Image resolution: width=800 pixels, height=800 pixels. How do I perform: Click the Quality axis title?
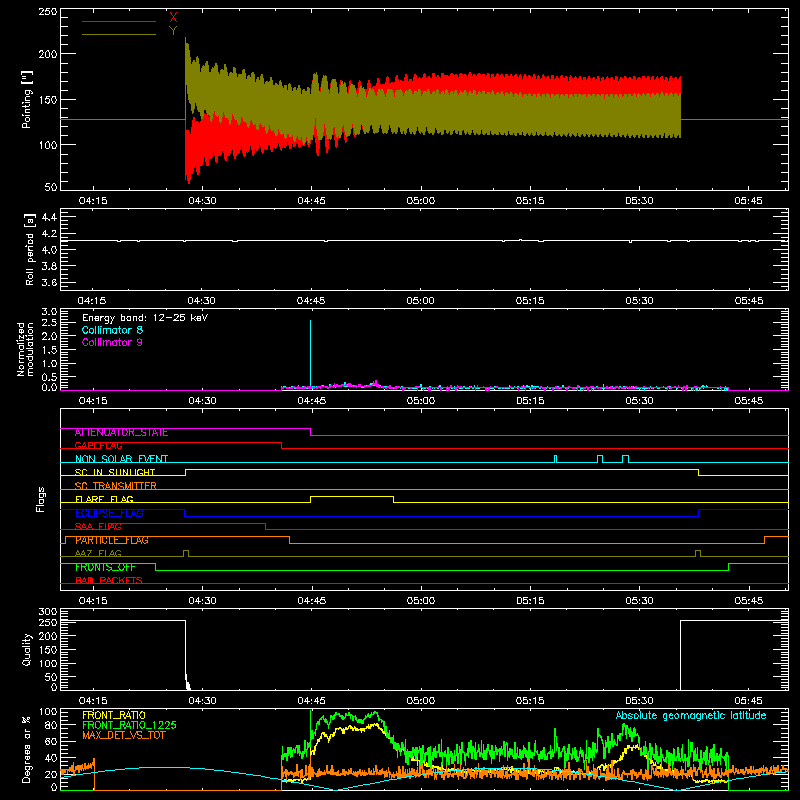(x=27, y=649)
